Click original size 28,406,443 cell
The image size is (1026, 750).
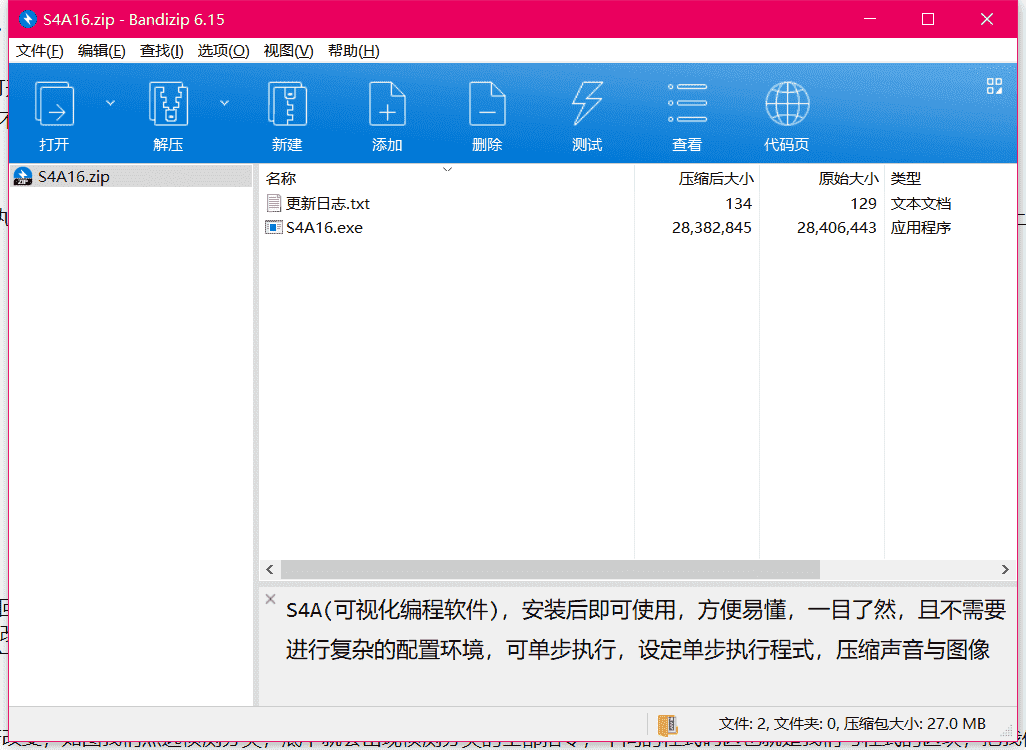point(837,228)
